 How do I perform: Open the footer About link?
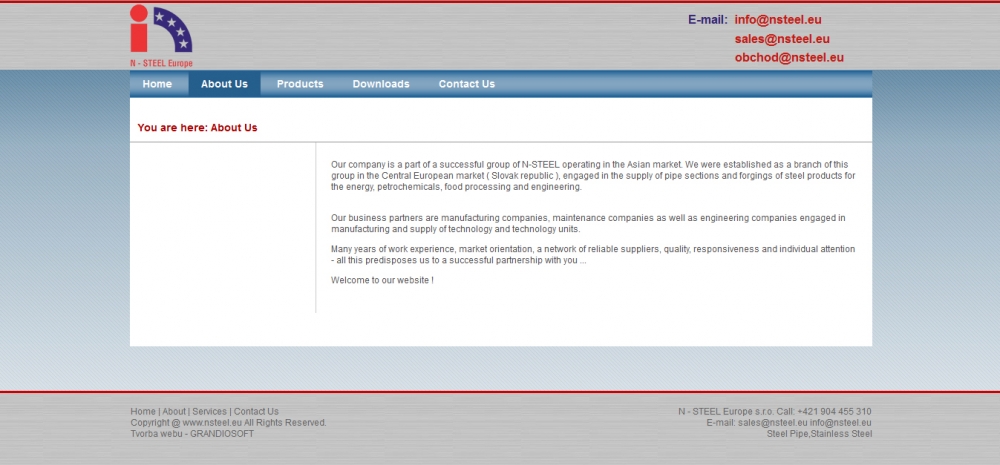[174, 411]
